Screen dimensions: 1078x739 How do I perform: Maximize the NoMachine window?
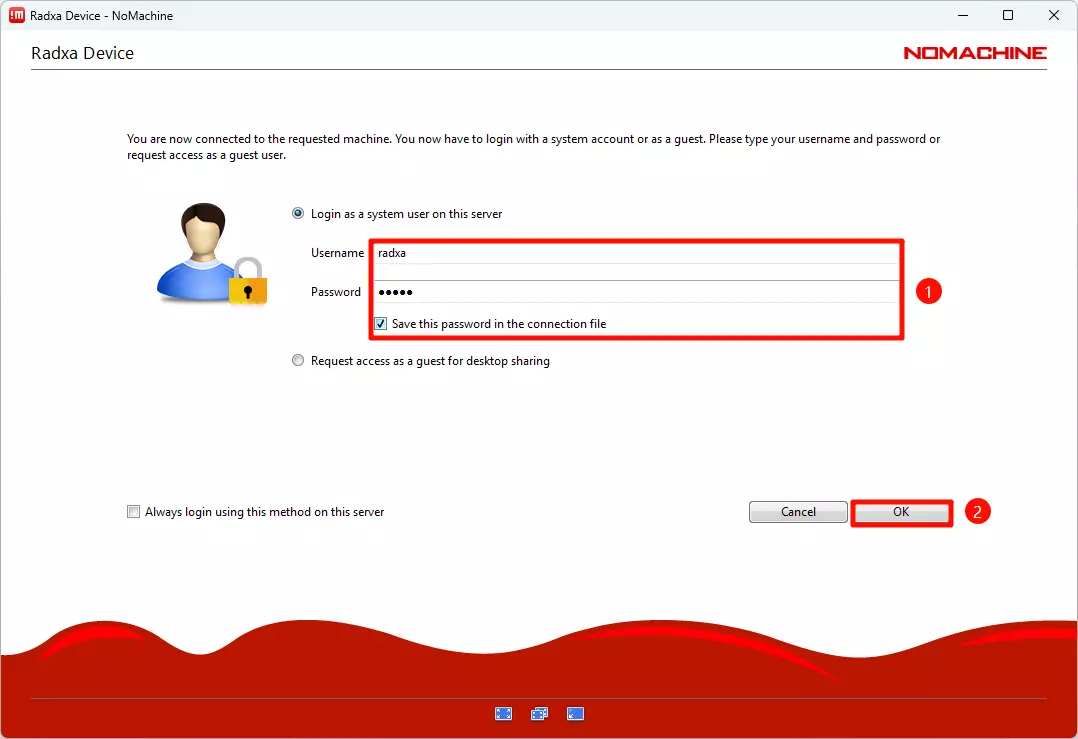(x=1008, y=15)
